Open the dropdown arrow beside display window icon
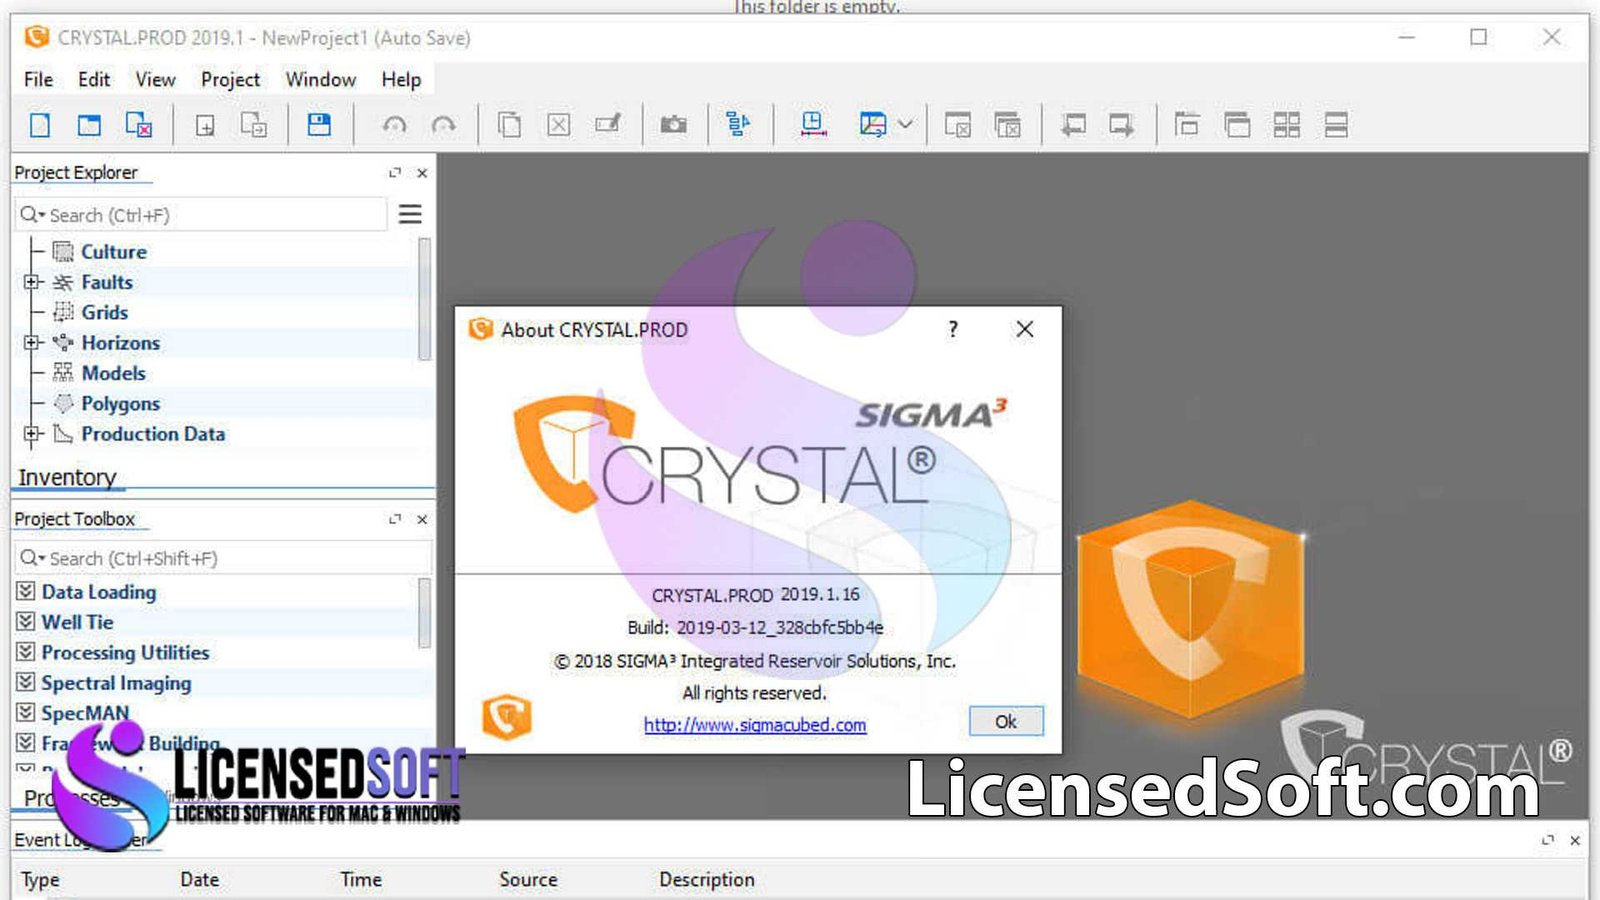The width and height of the screenshot is (1600, 900). [905, 125]
